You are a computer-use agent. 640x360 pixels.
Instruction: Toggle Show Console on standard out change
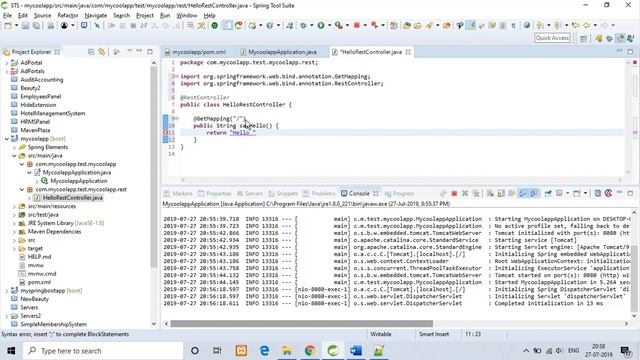click(x=523, y=193)
